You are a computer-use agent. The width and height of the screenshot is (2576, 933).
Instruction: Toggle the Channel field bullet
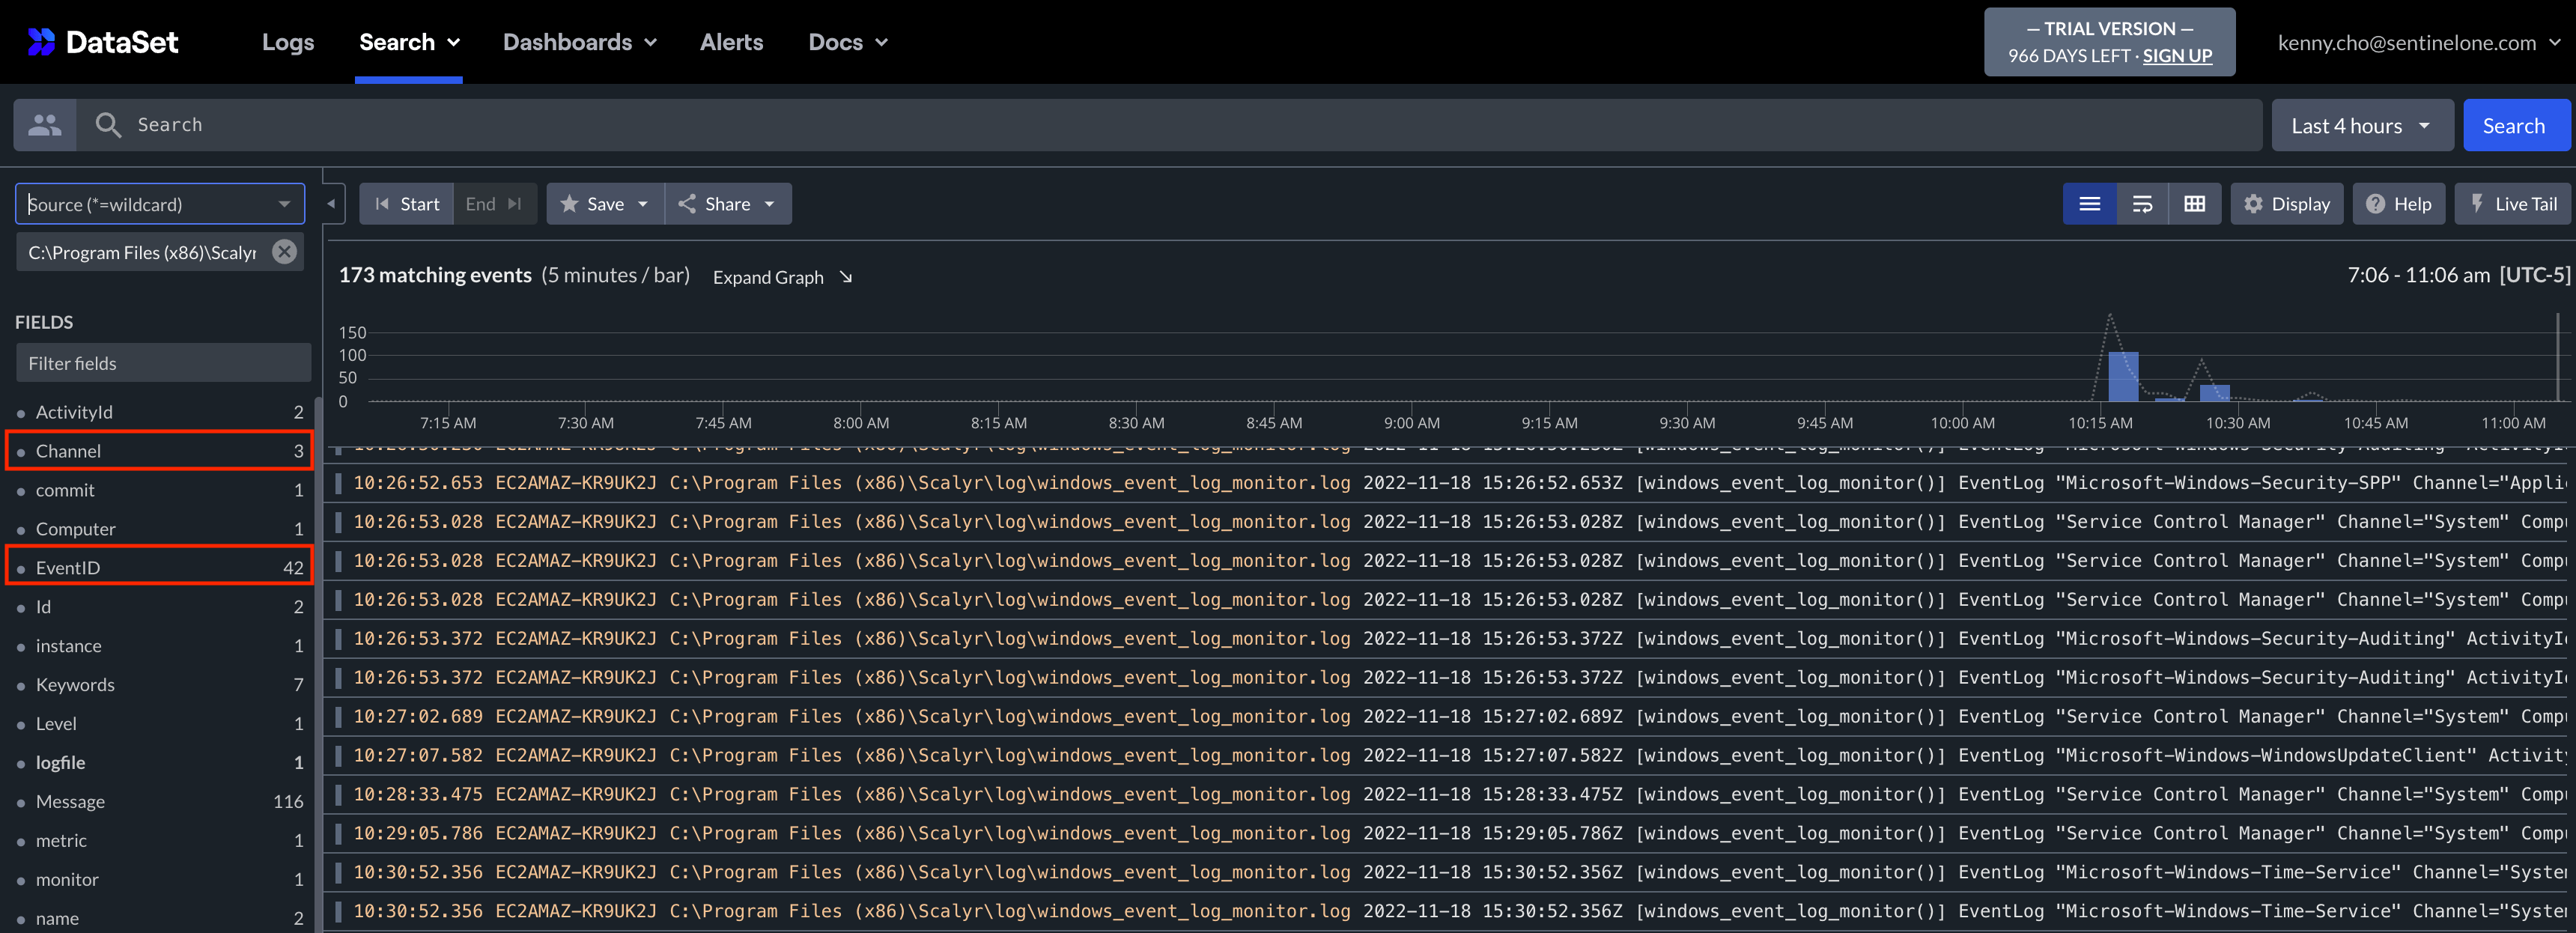click(22, 451)
